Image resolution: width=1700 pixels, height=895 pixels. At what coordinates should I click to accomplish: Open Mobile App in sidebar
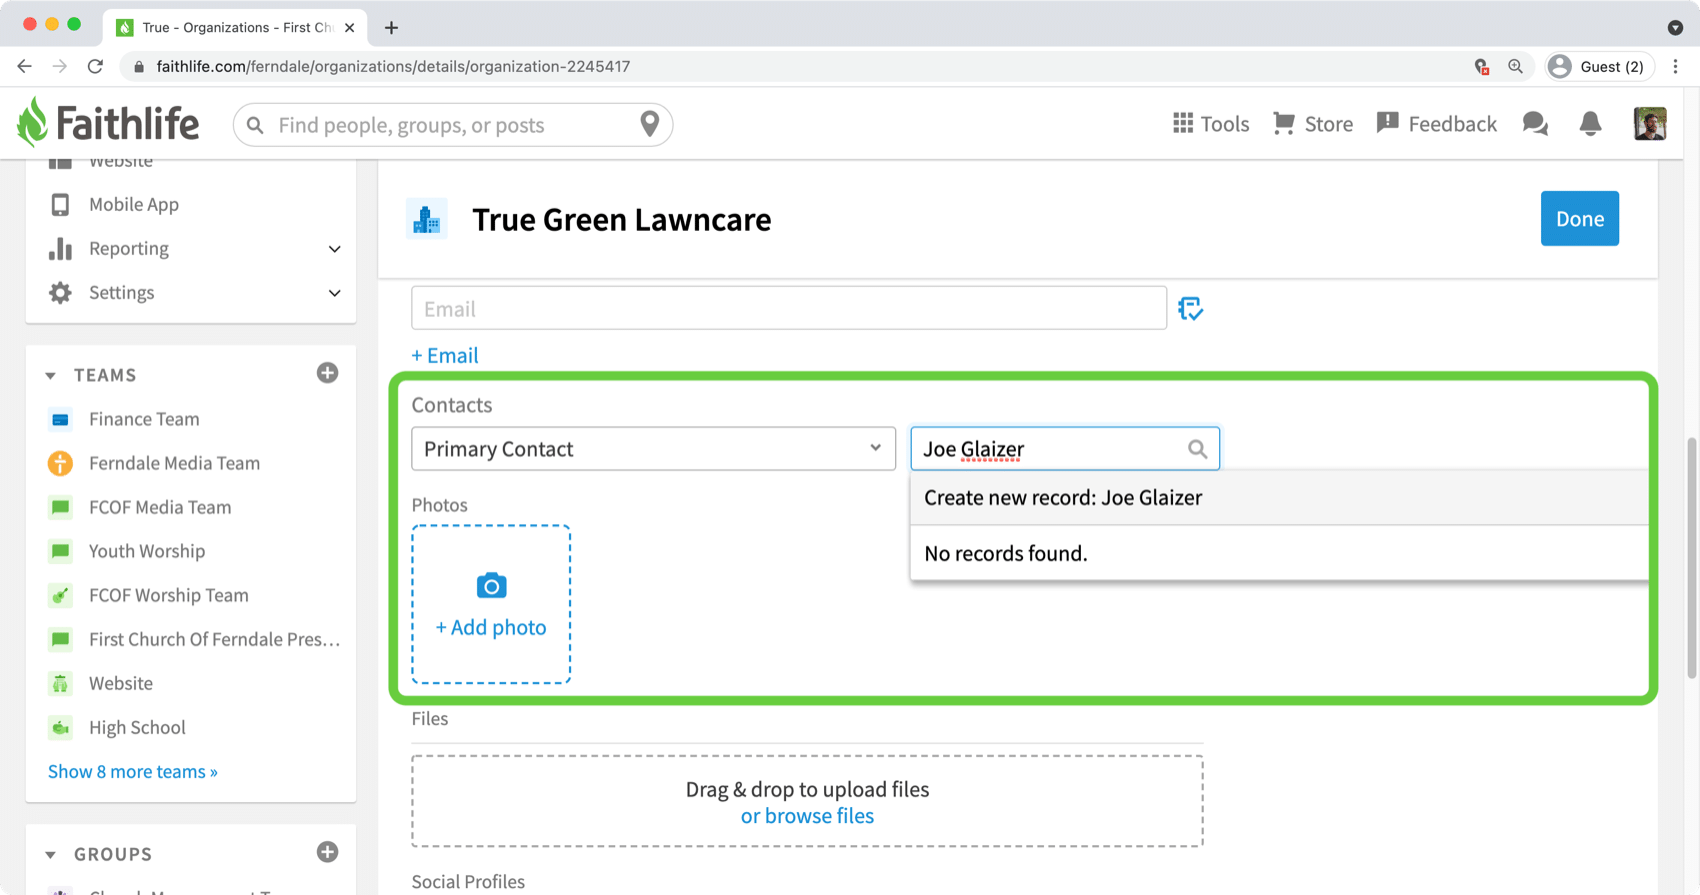[x=134, y=204]
